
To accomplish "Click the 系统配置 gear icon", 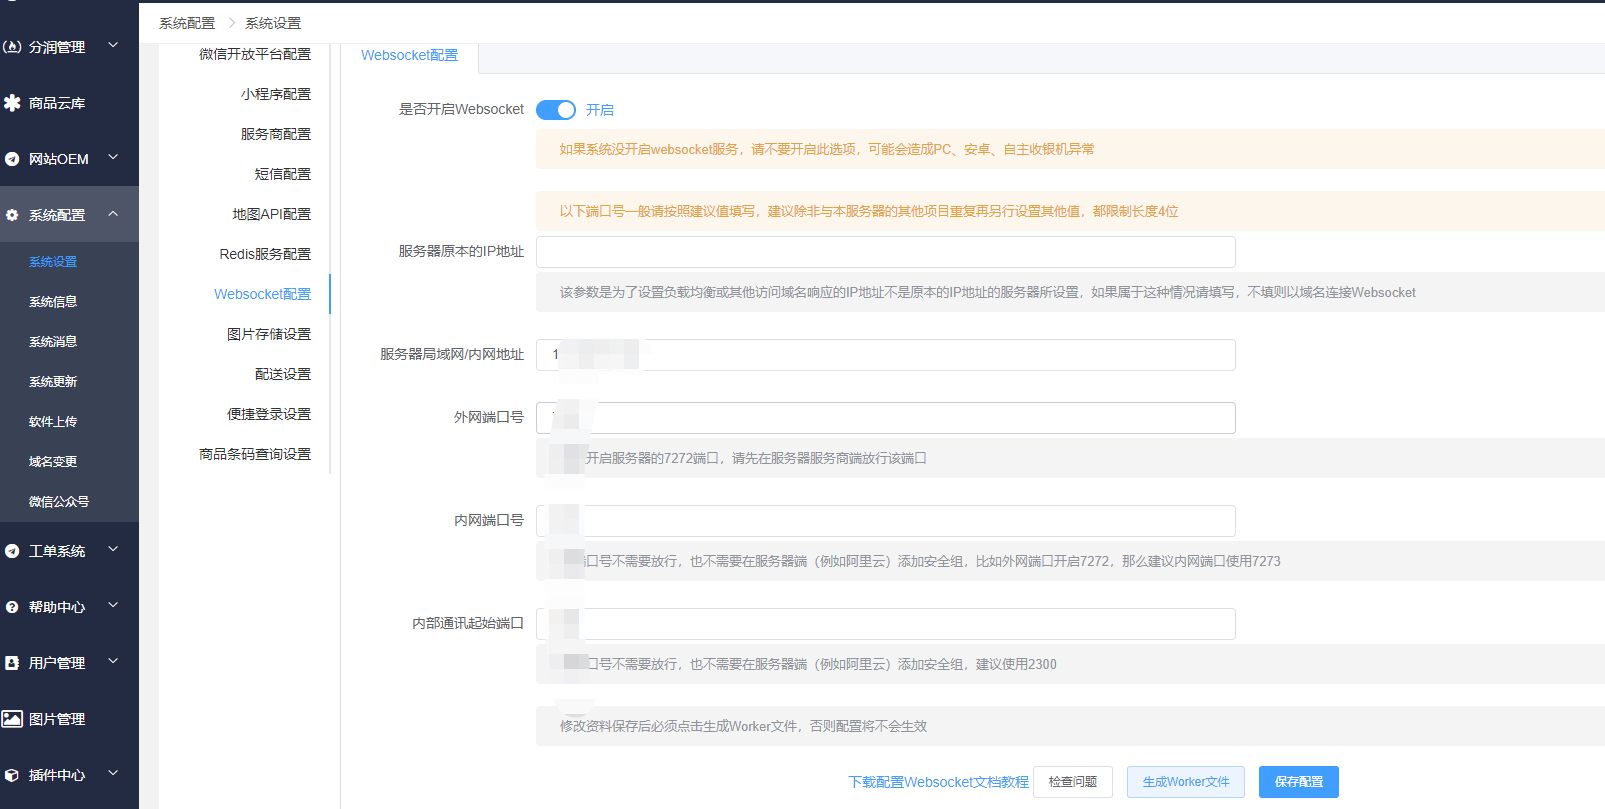I will tap(12, 215).
